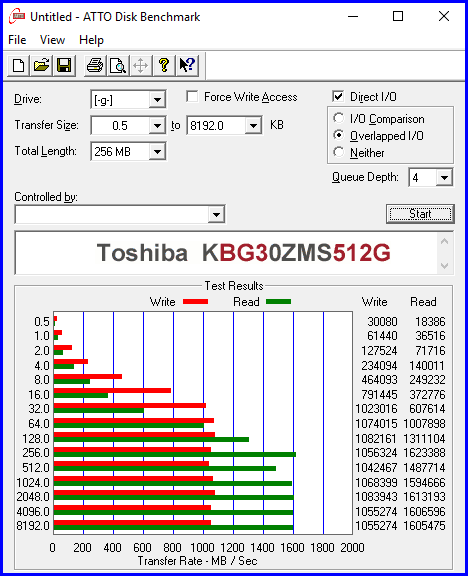Click the yellow question mark About icon

coord(164,66)
